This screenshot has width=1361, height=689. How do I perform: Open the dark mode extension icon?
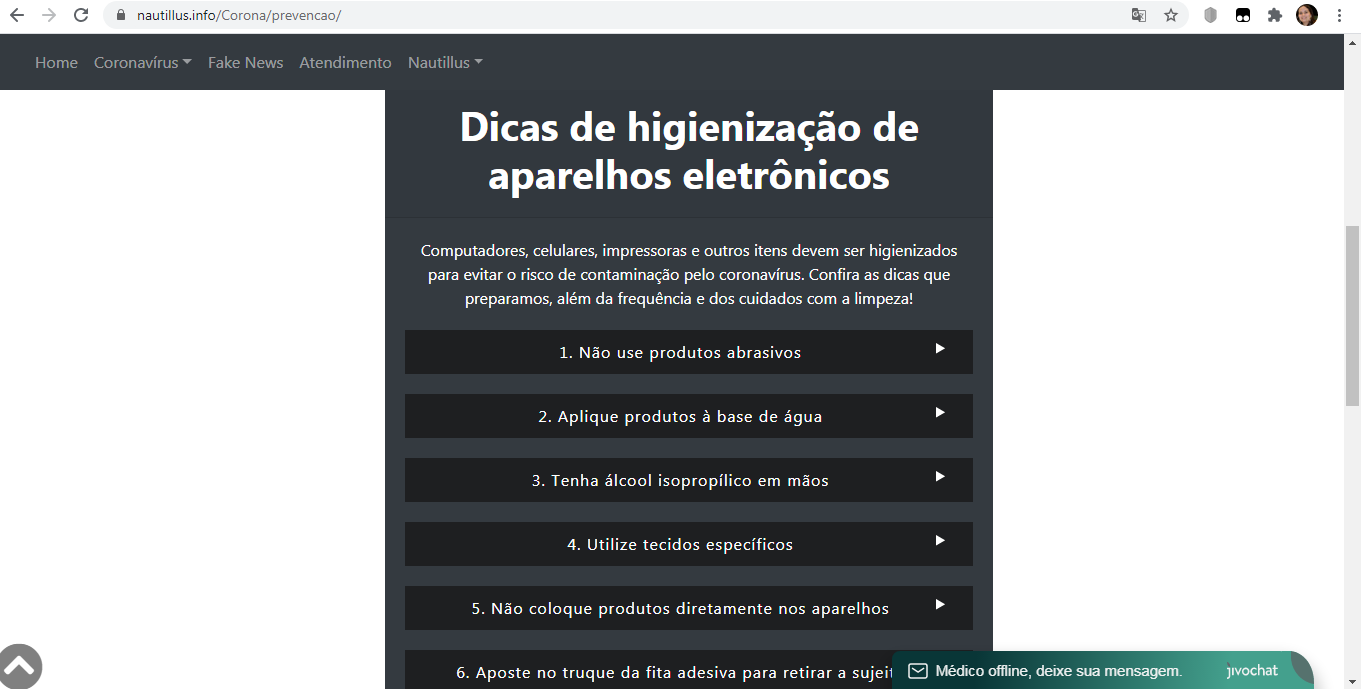coord(1242,16)
